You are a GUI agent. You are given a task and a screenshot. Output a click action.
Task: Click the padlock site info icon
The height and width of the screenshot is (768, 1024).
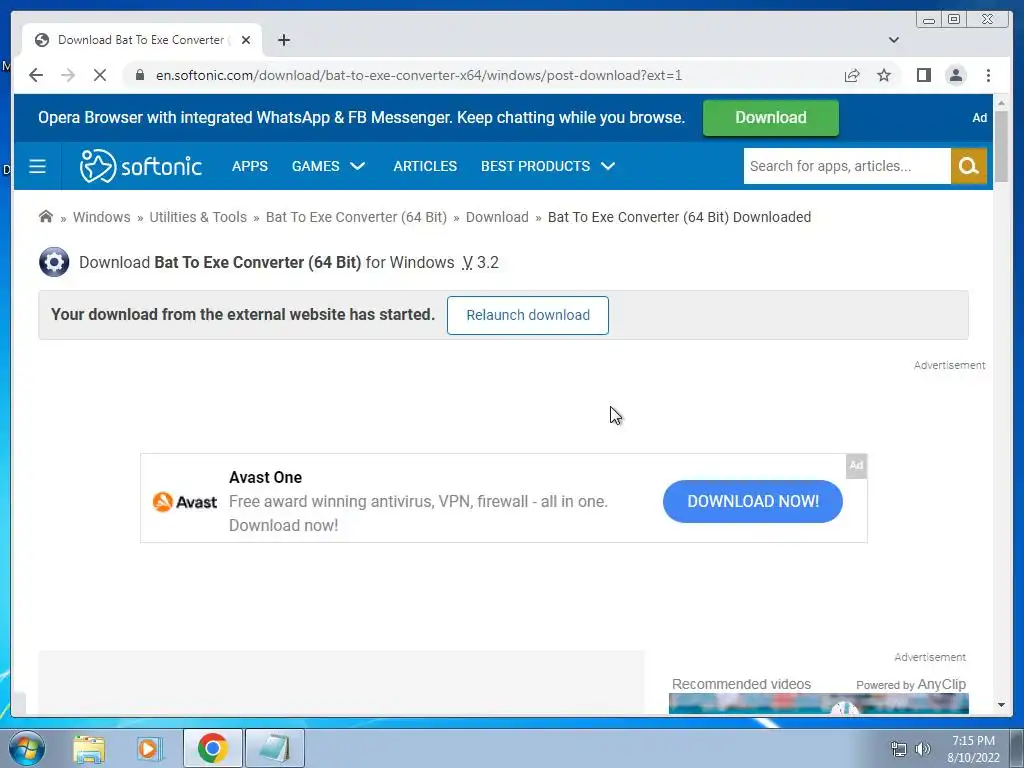point(139,75)
